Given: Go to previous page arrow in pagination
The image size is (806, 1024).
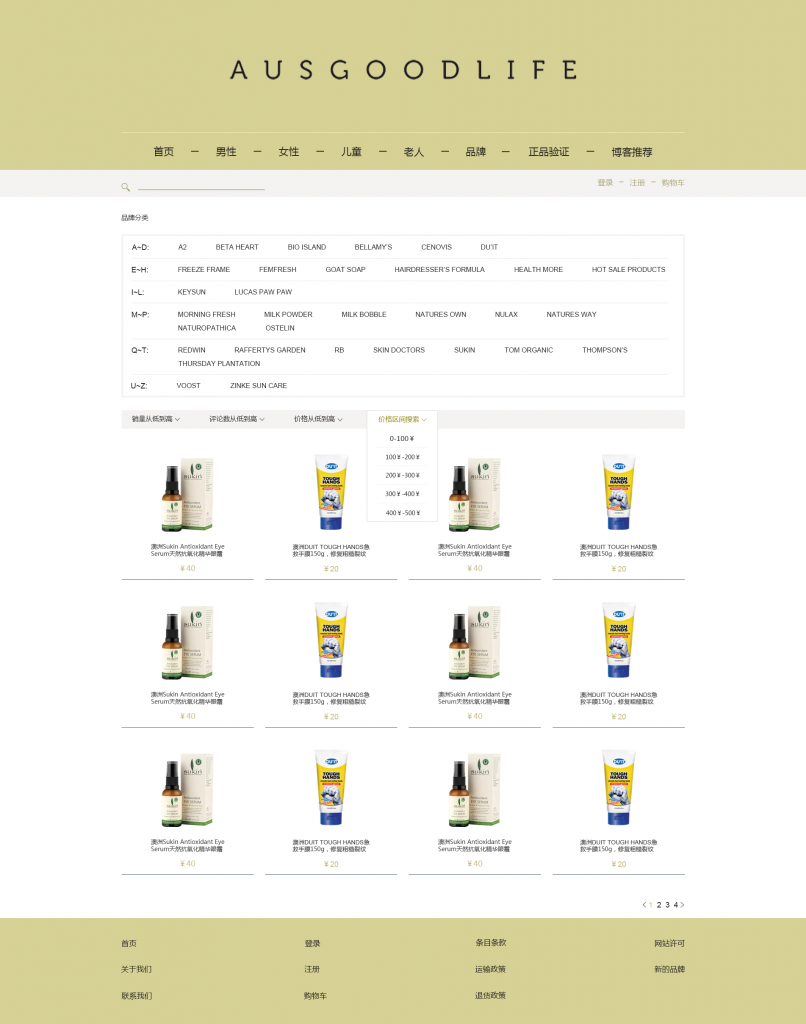Looking at the screenshot, I should click(644, 904).
